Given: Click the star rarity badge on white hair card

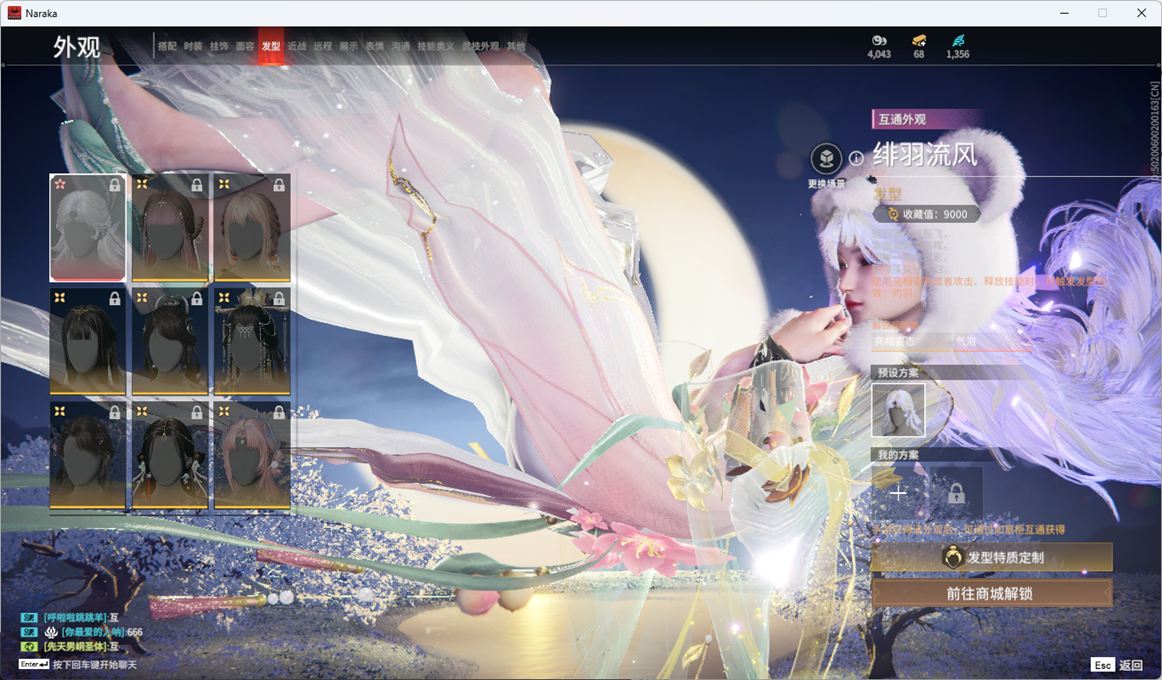Looking at the screenshot, I should (60, 184).
